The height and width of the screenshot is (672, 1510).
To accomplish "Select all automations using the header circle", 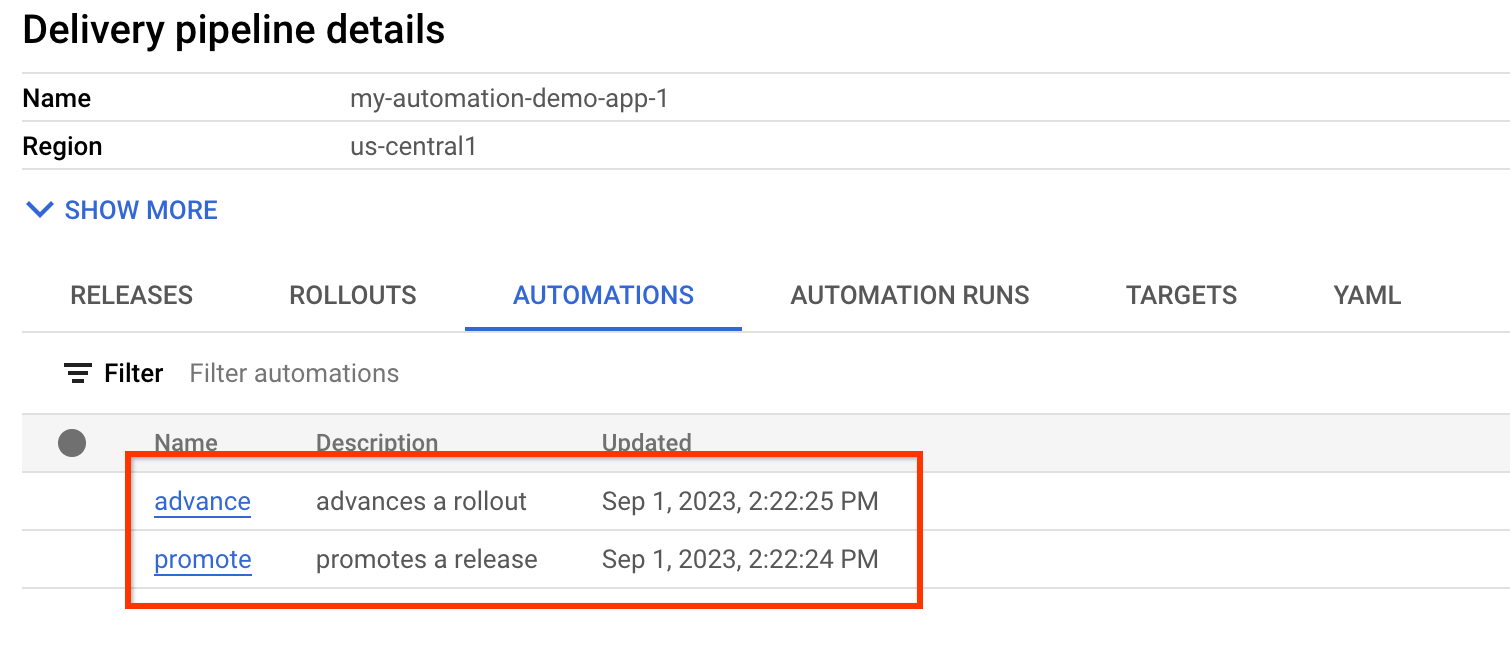I will (71, 443).
